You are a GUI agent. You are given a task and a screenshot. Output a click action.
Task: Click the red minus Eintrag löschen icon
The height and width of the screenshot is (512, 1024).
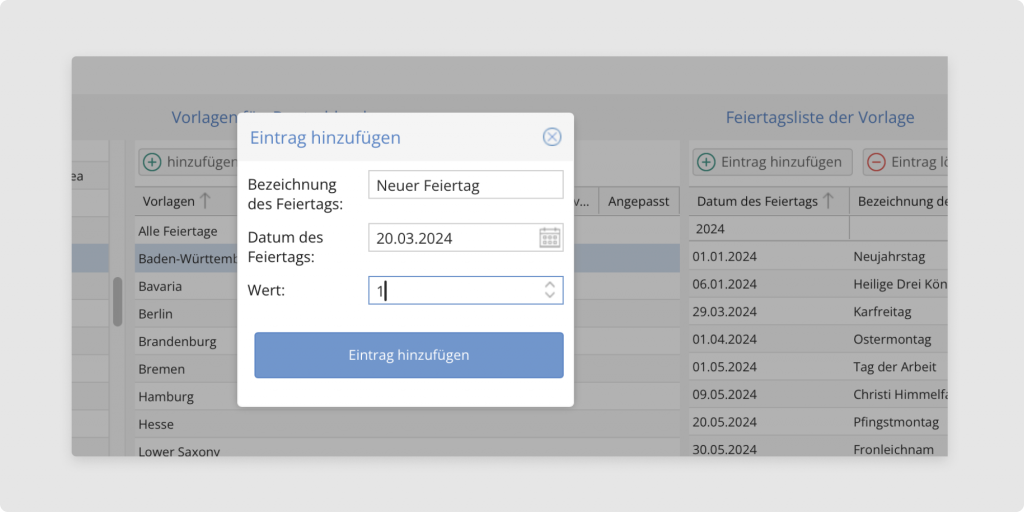click(876, 162)
